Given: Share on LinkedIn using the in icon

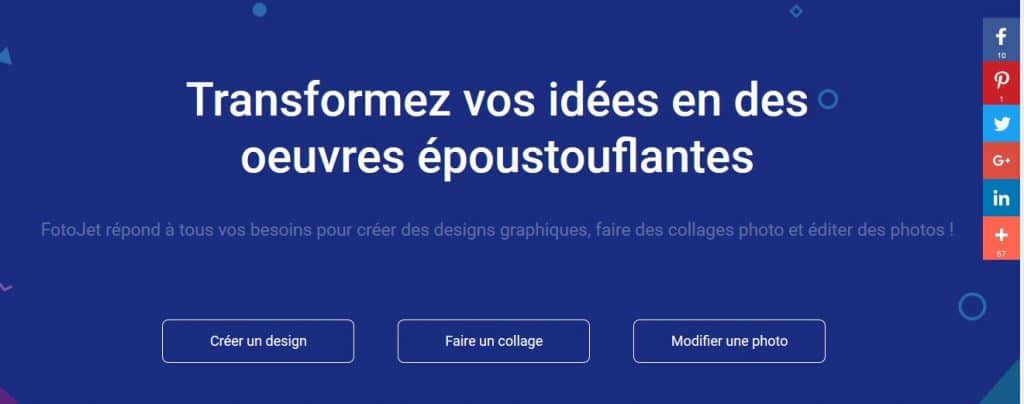Looking at the screenshot, I should (1000, 198).
